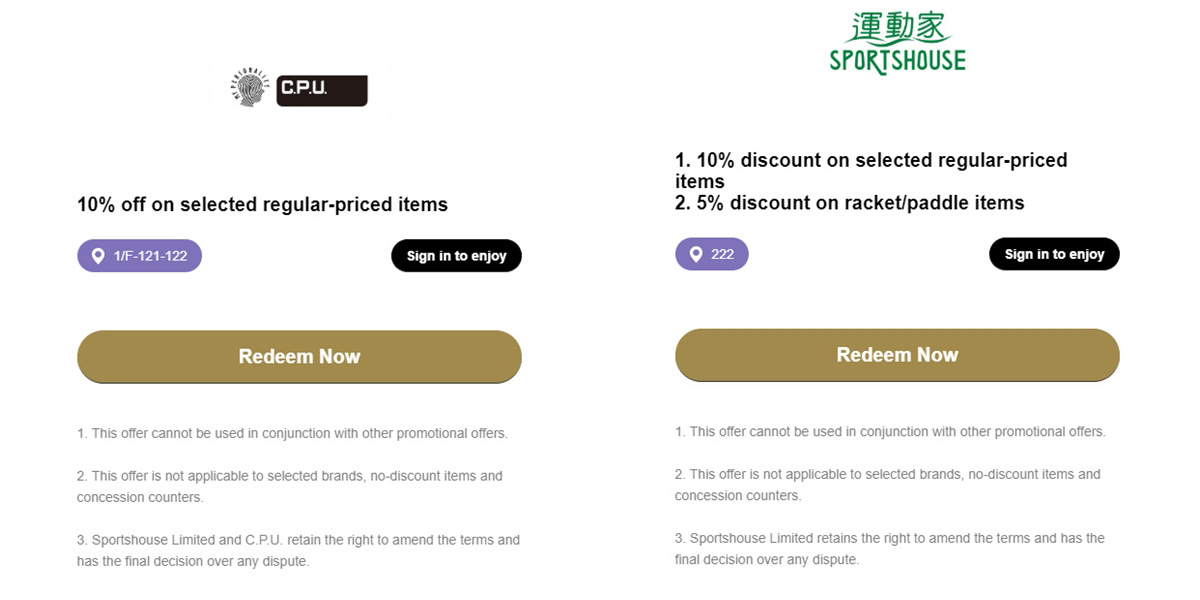Click the location pin icon beside 222
Image resolution: width=1200 pixels, height=600 pixels.
tap(696, 254)
